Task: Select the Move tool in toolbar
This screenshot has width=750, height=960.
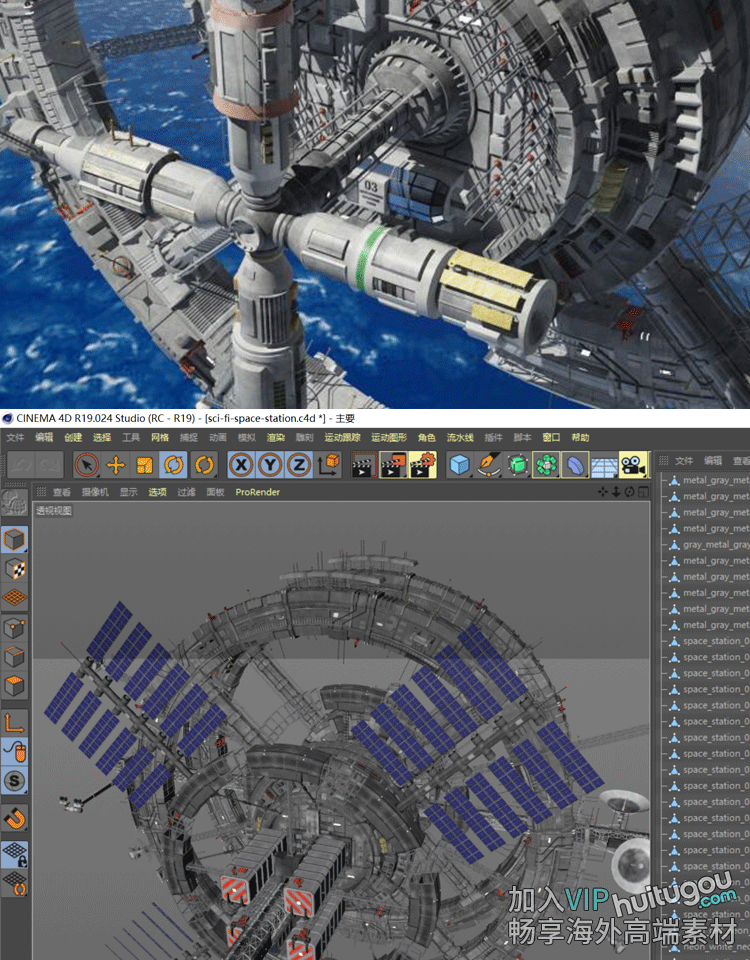Action: (x=116, y=465)
